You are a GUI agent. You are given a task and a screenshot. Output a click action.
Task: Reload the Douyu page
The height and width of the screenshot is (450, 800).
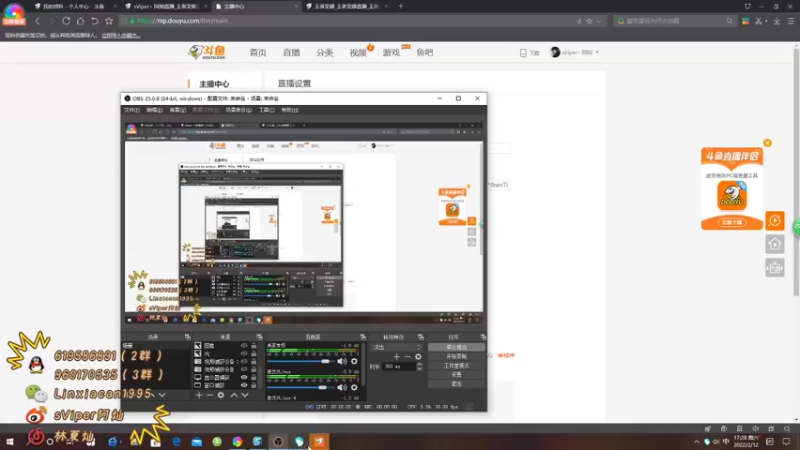tap(66, 21)
